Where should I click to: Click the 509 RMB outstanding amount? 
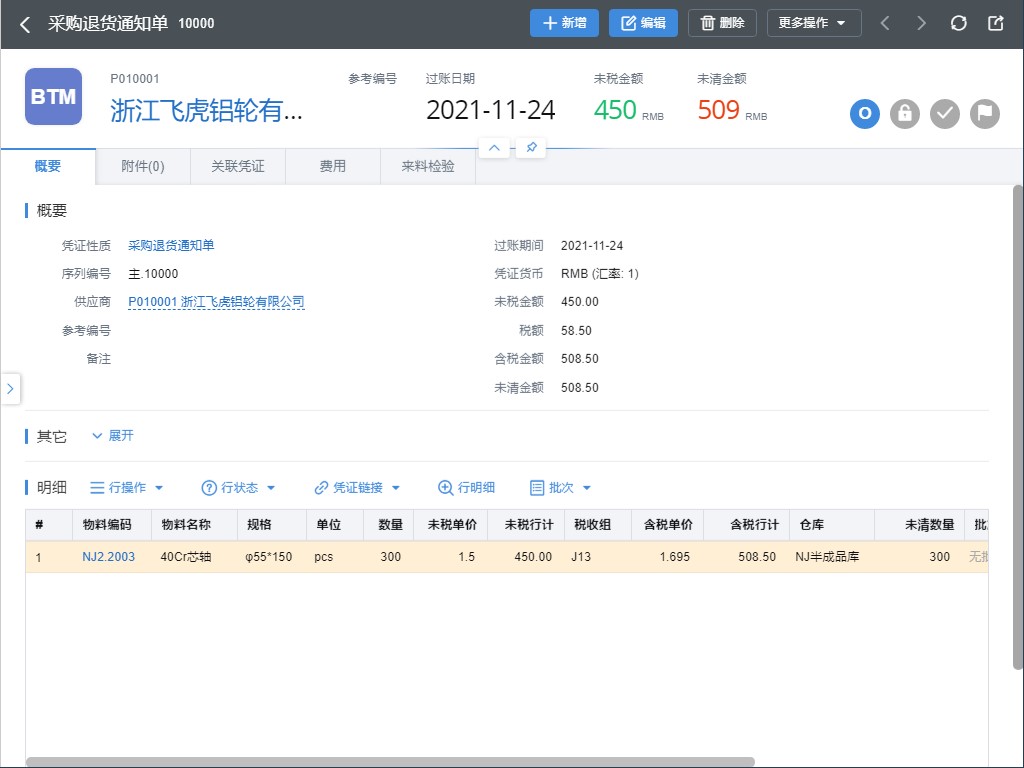[732, 110]
